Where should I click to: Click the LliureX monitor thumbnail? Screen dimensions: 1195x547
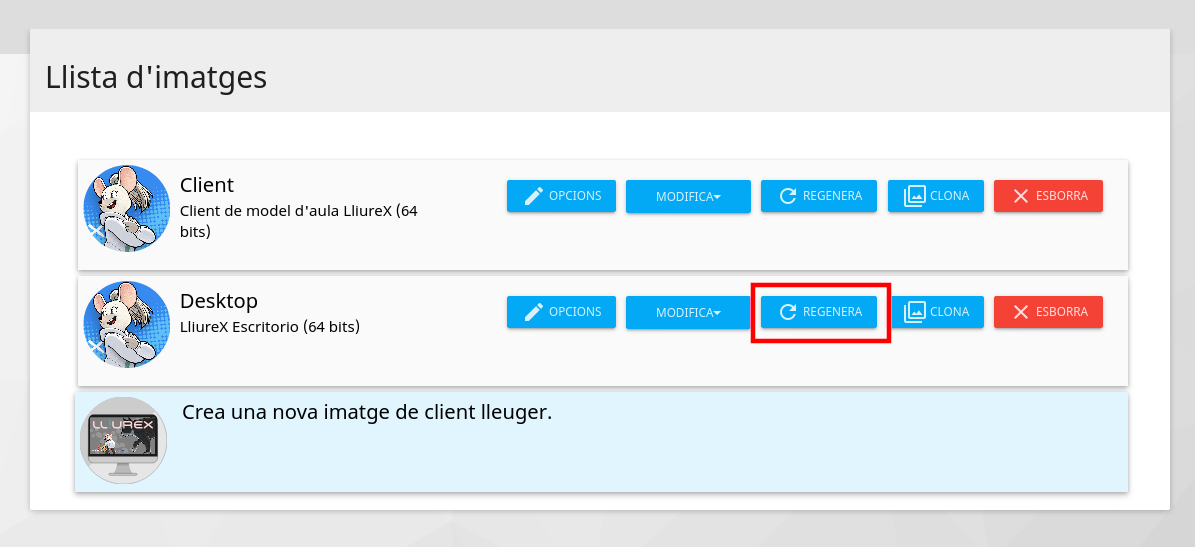point(123,440)
